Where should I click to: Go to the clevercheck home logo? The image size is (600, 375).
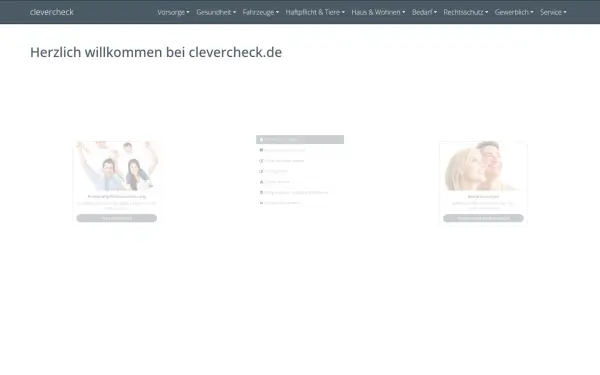tap(52, 12)
